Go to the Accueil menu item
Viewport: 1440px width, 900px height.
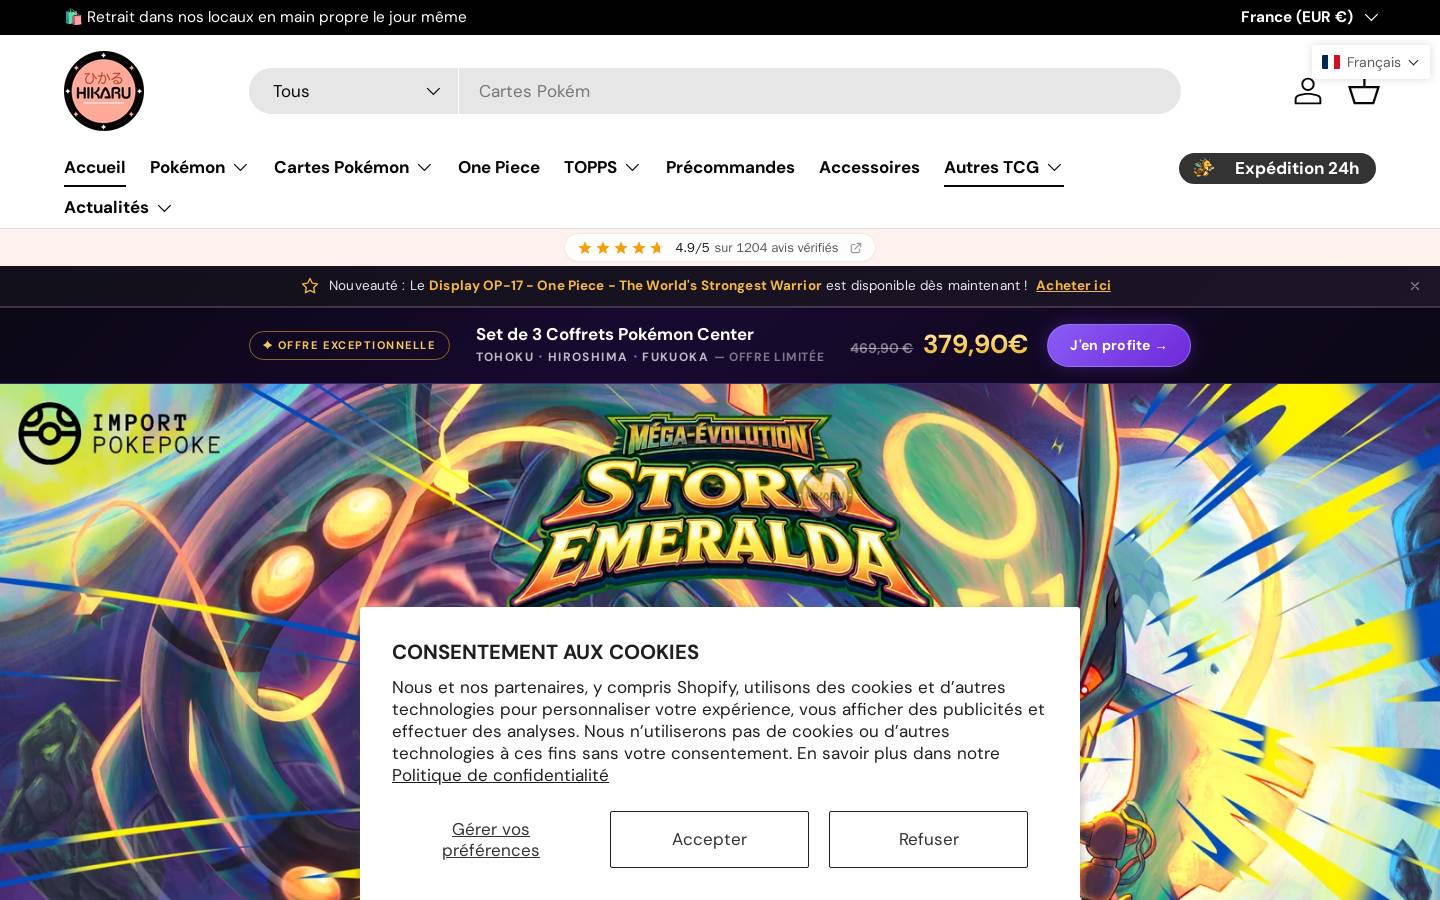[x=95, y=167]
